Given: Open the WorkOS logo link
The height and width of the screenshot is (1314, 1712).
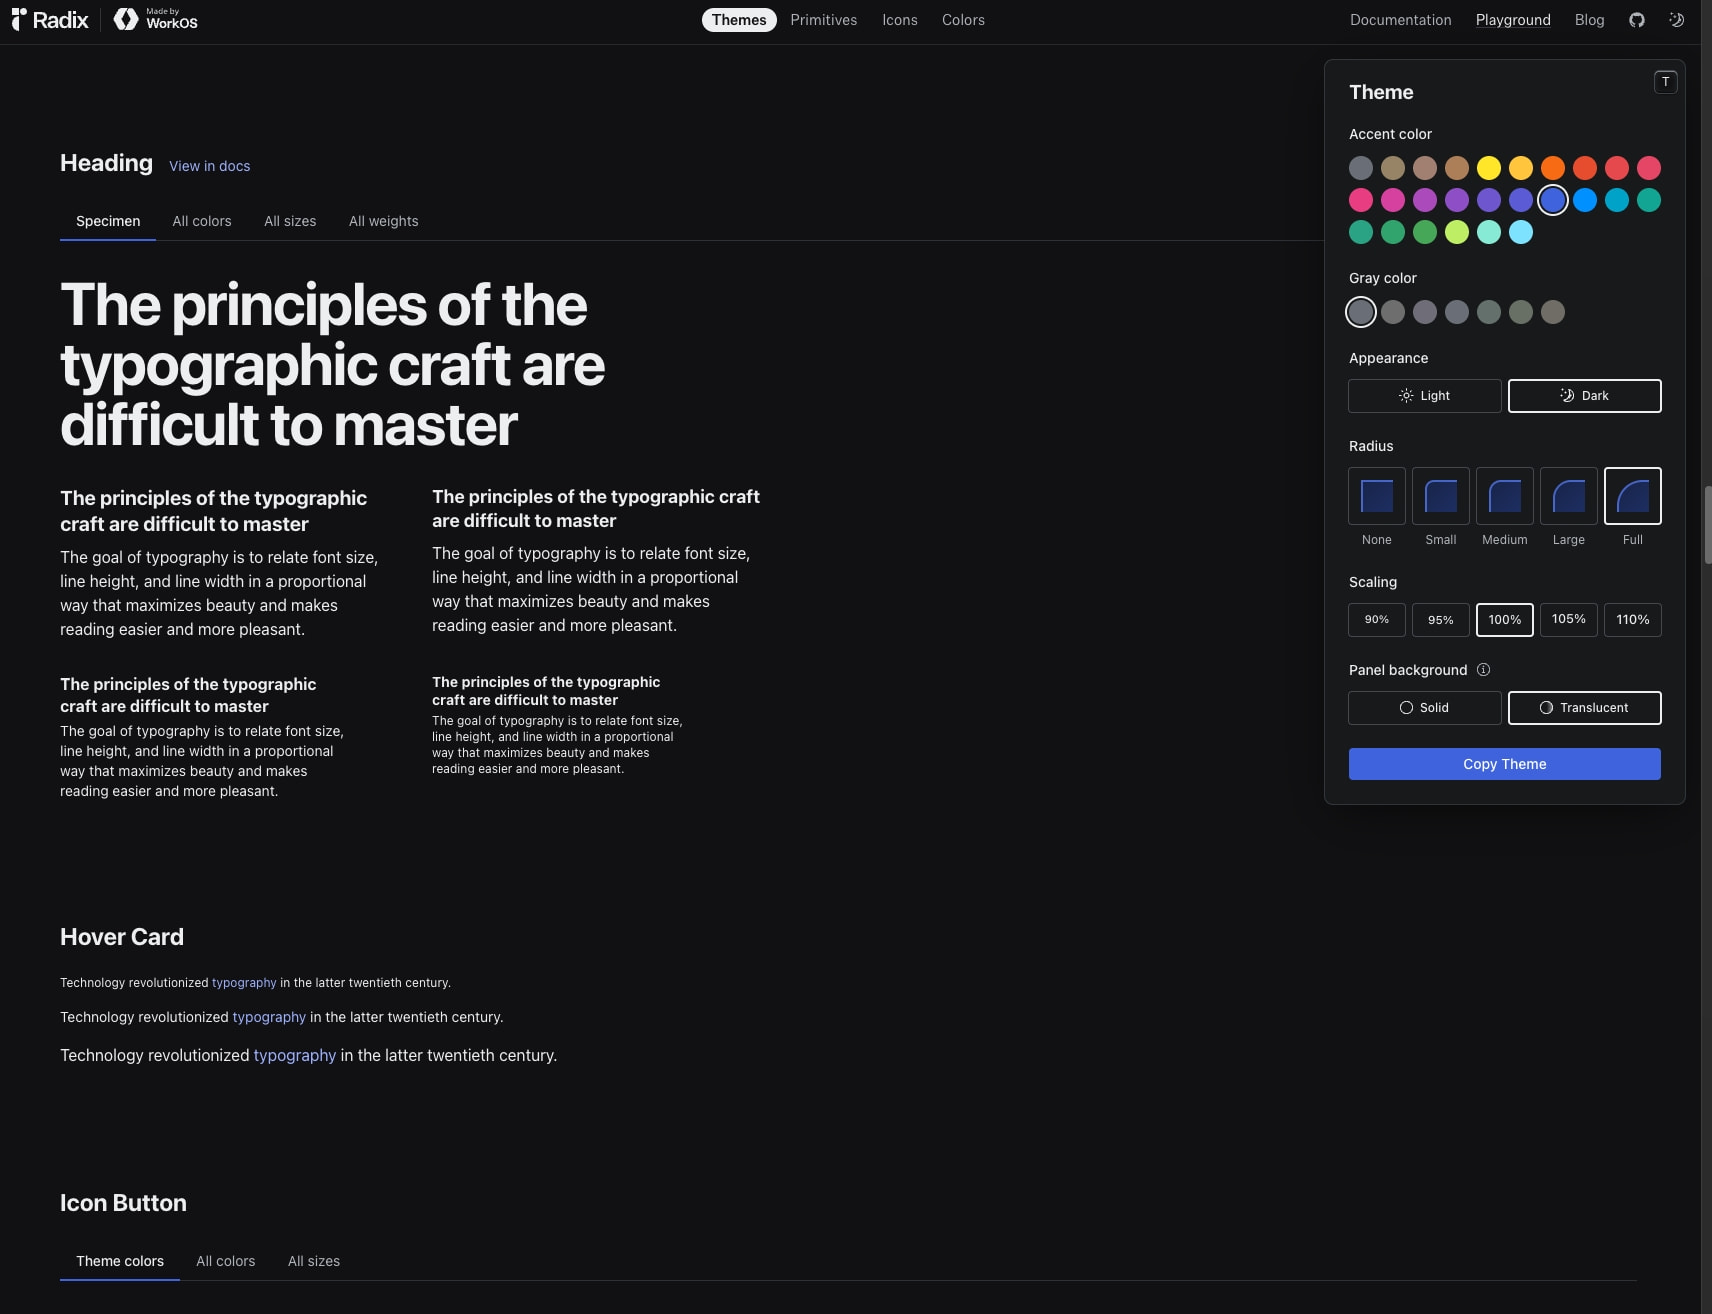Looking at the screenshot, I should coord(156,20).
